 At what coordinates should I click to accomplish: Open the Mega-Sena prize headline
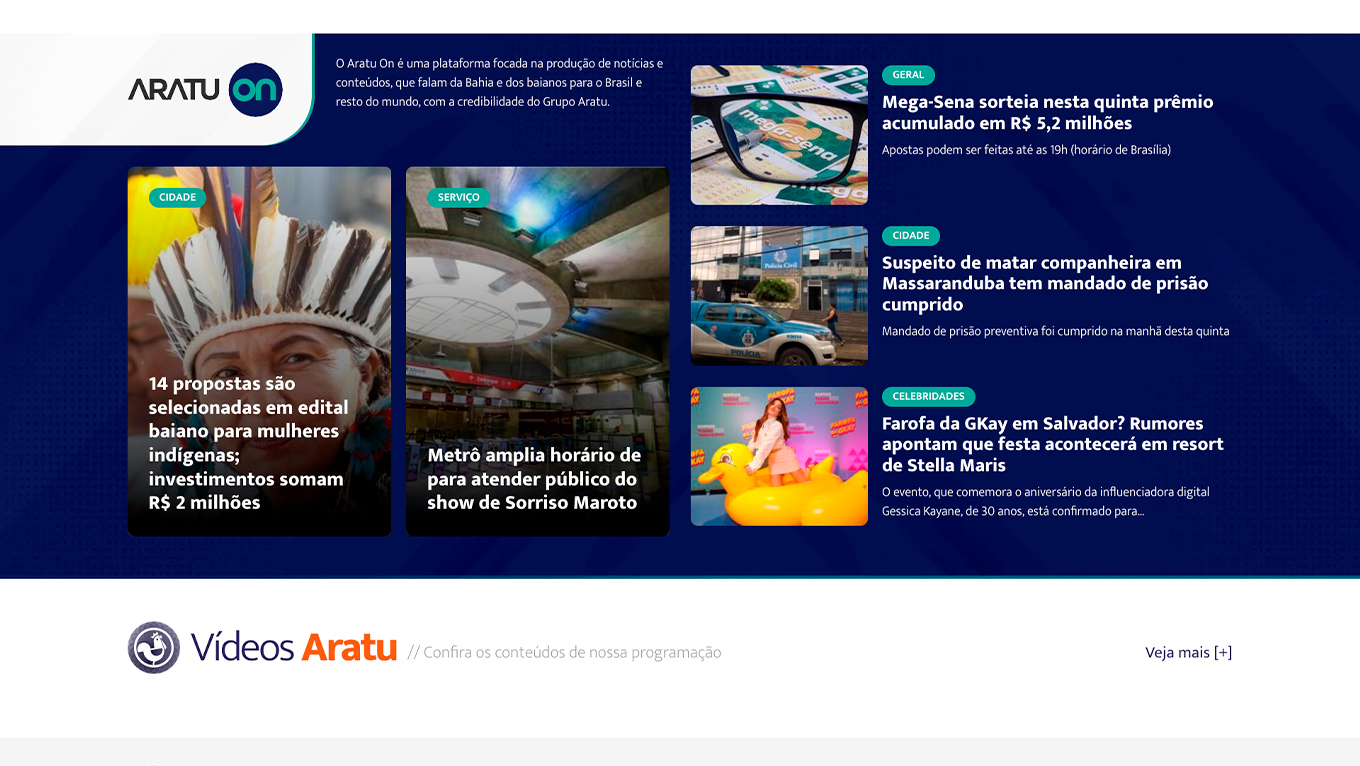pos(1047,112)
